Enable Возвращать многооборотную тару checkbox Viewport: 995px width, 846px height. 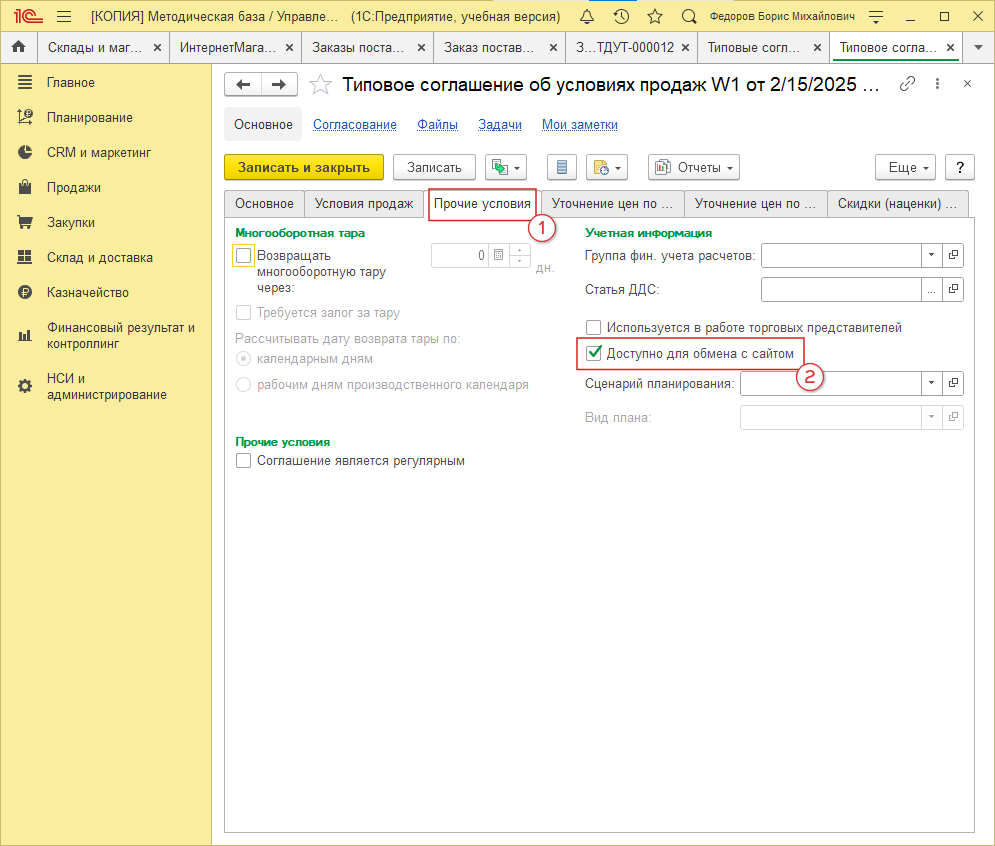pyautogui.click(x=243, y=256)
